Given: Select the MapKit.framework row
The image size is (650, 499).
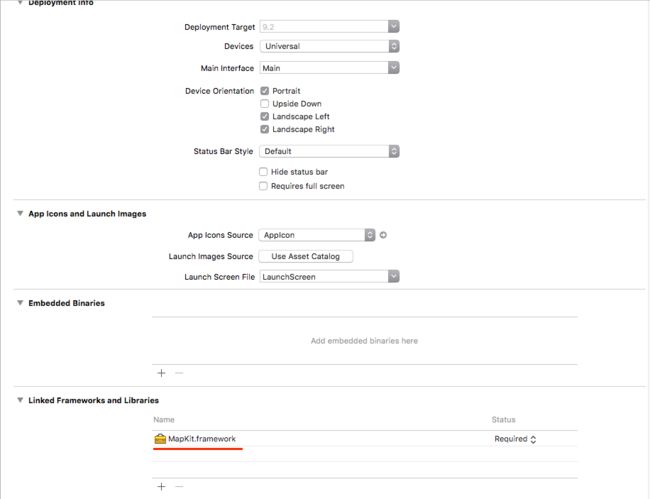Looking at the screenshot, I should [365, 438].
